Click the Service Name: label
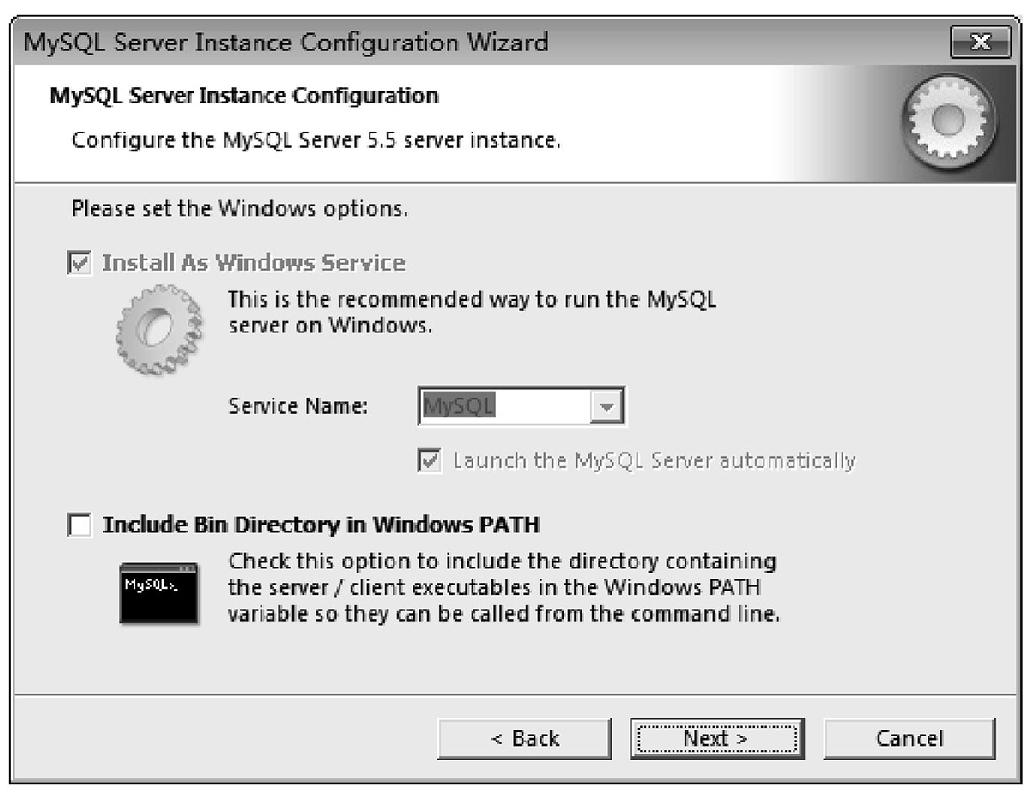Image resolution: width=1030 pixels, height=796 pixels. point(298,406)
